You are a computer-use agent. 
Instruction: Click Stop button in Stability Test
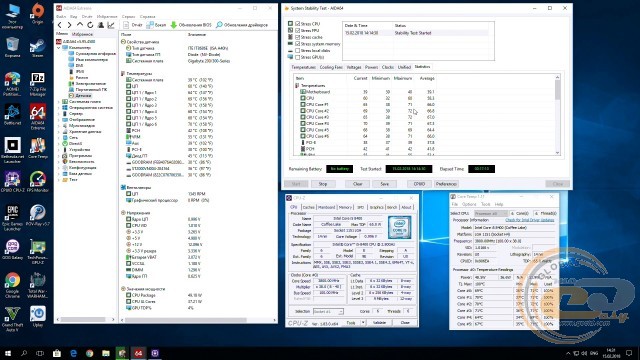323,184
